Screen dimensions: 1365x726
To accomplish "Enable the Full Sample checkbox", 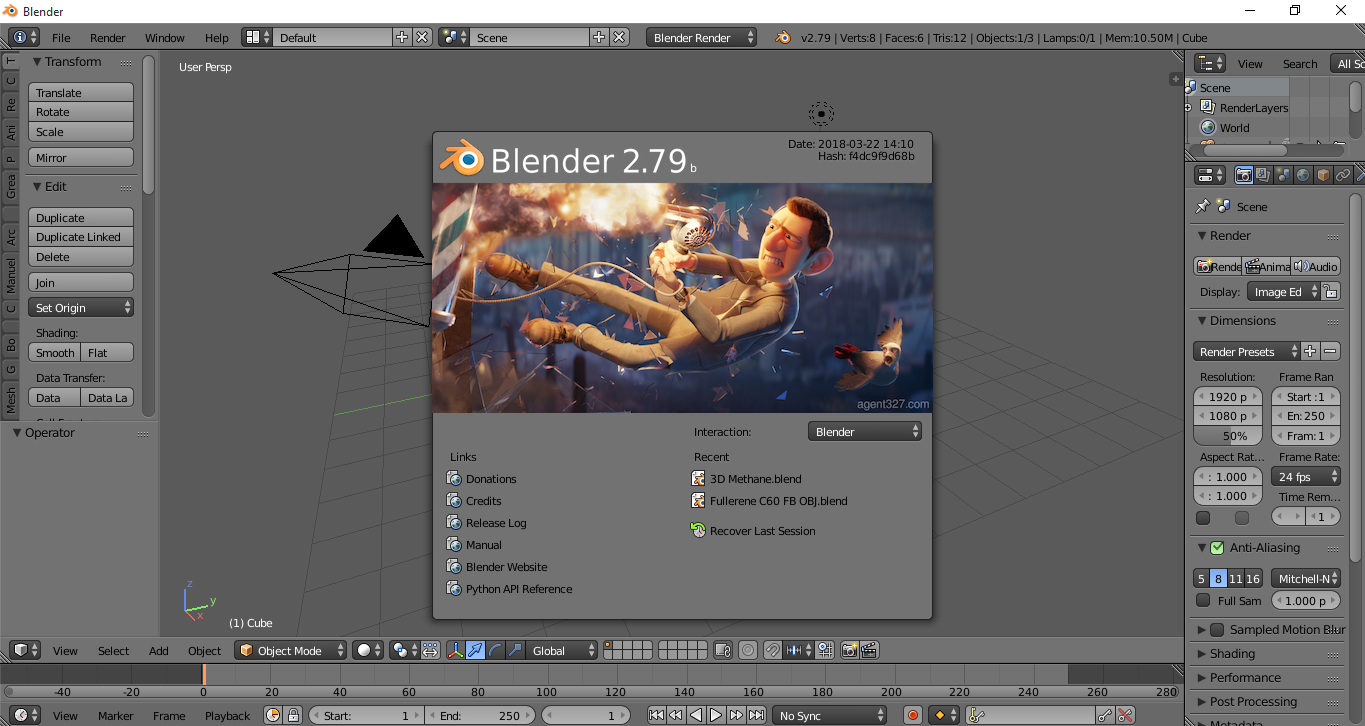I will tap(1203, 601).
